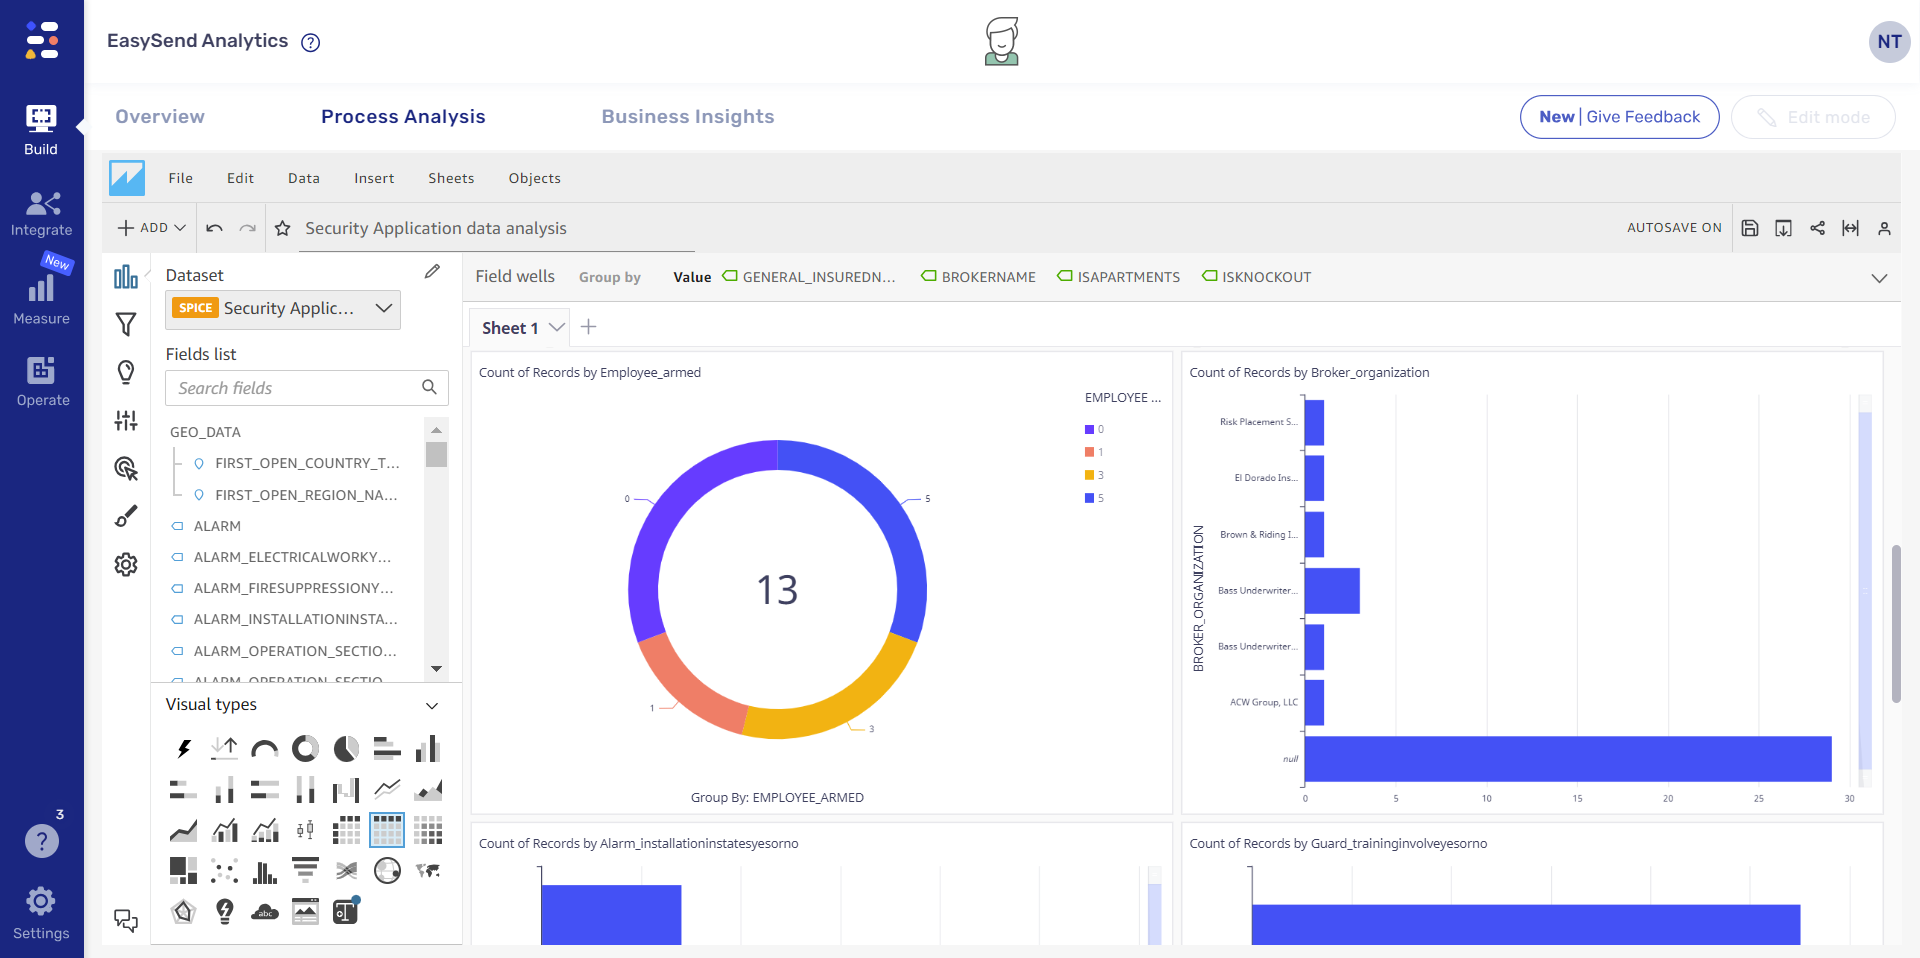Select the donut chart visual type
The height and width of the screenshot is (958, 1920).
305,748
